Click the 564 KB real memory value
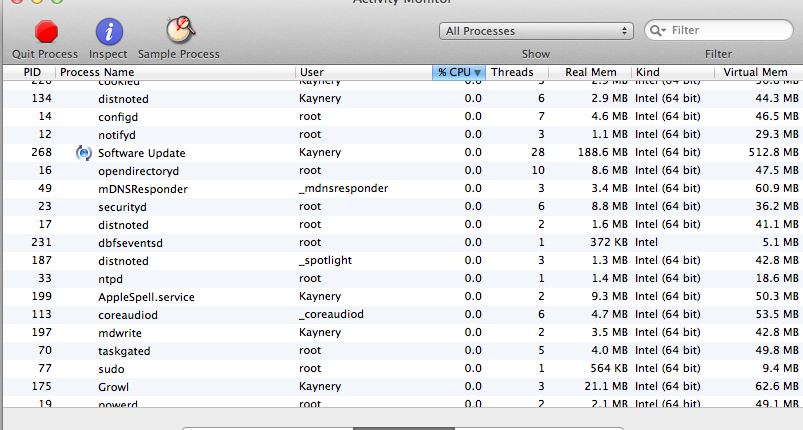 pyautogui.click(x=609, y=369)
